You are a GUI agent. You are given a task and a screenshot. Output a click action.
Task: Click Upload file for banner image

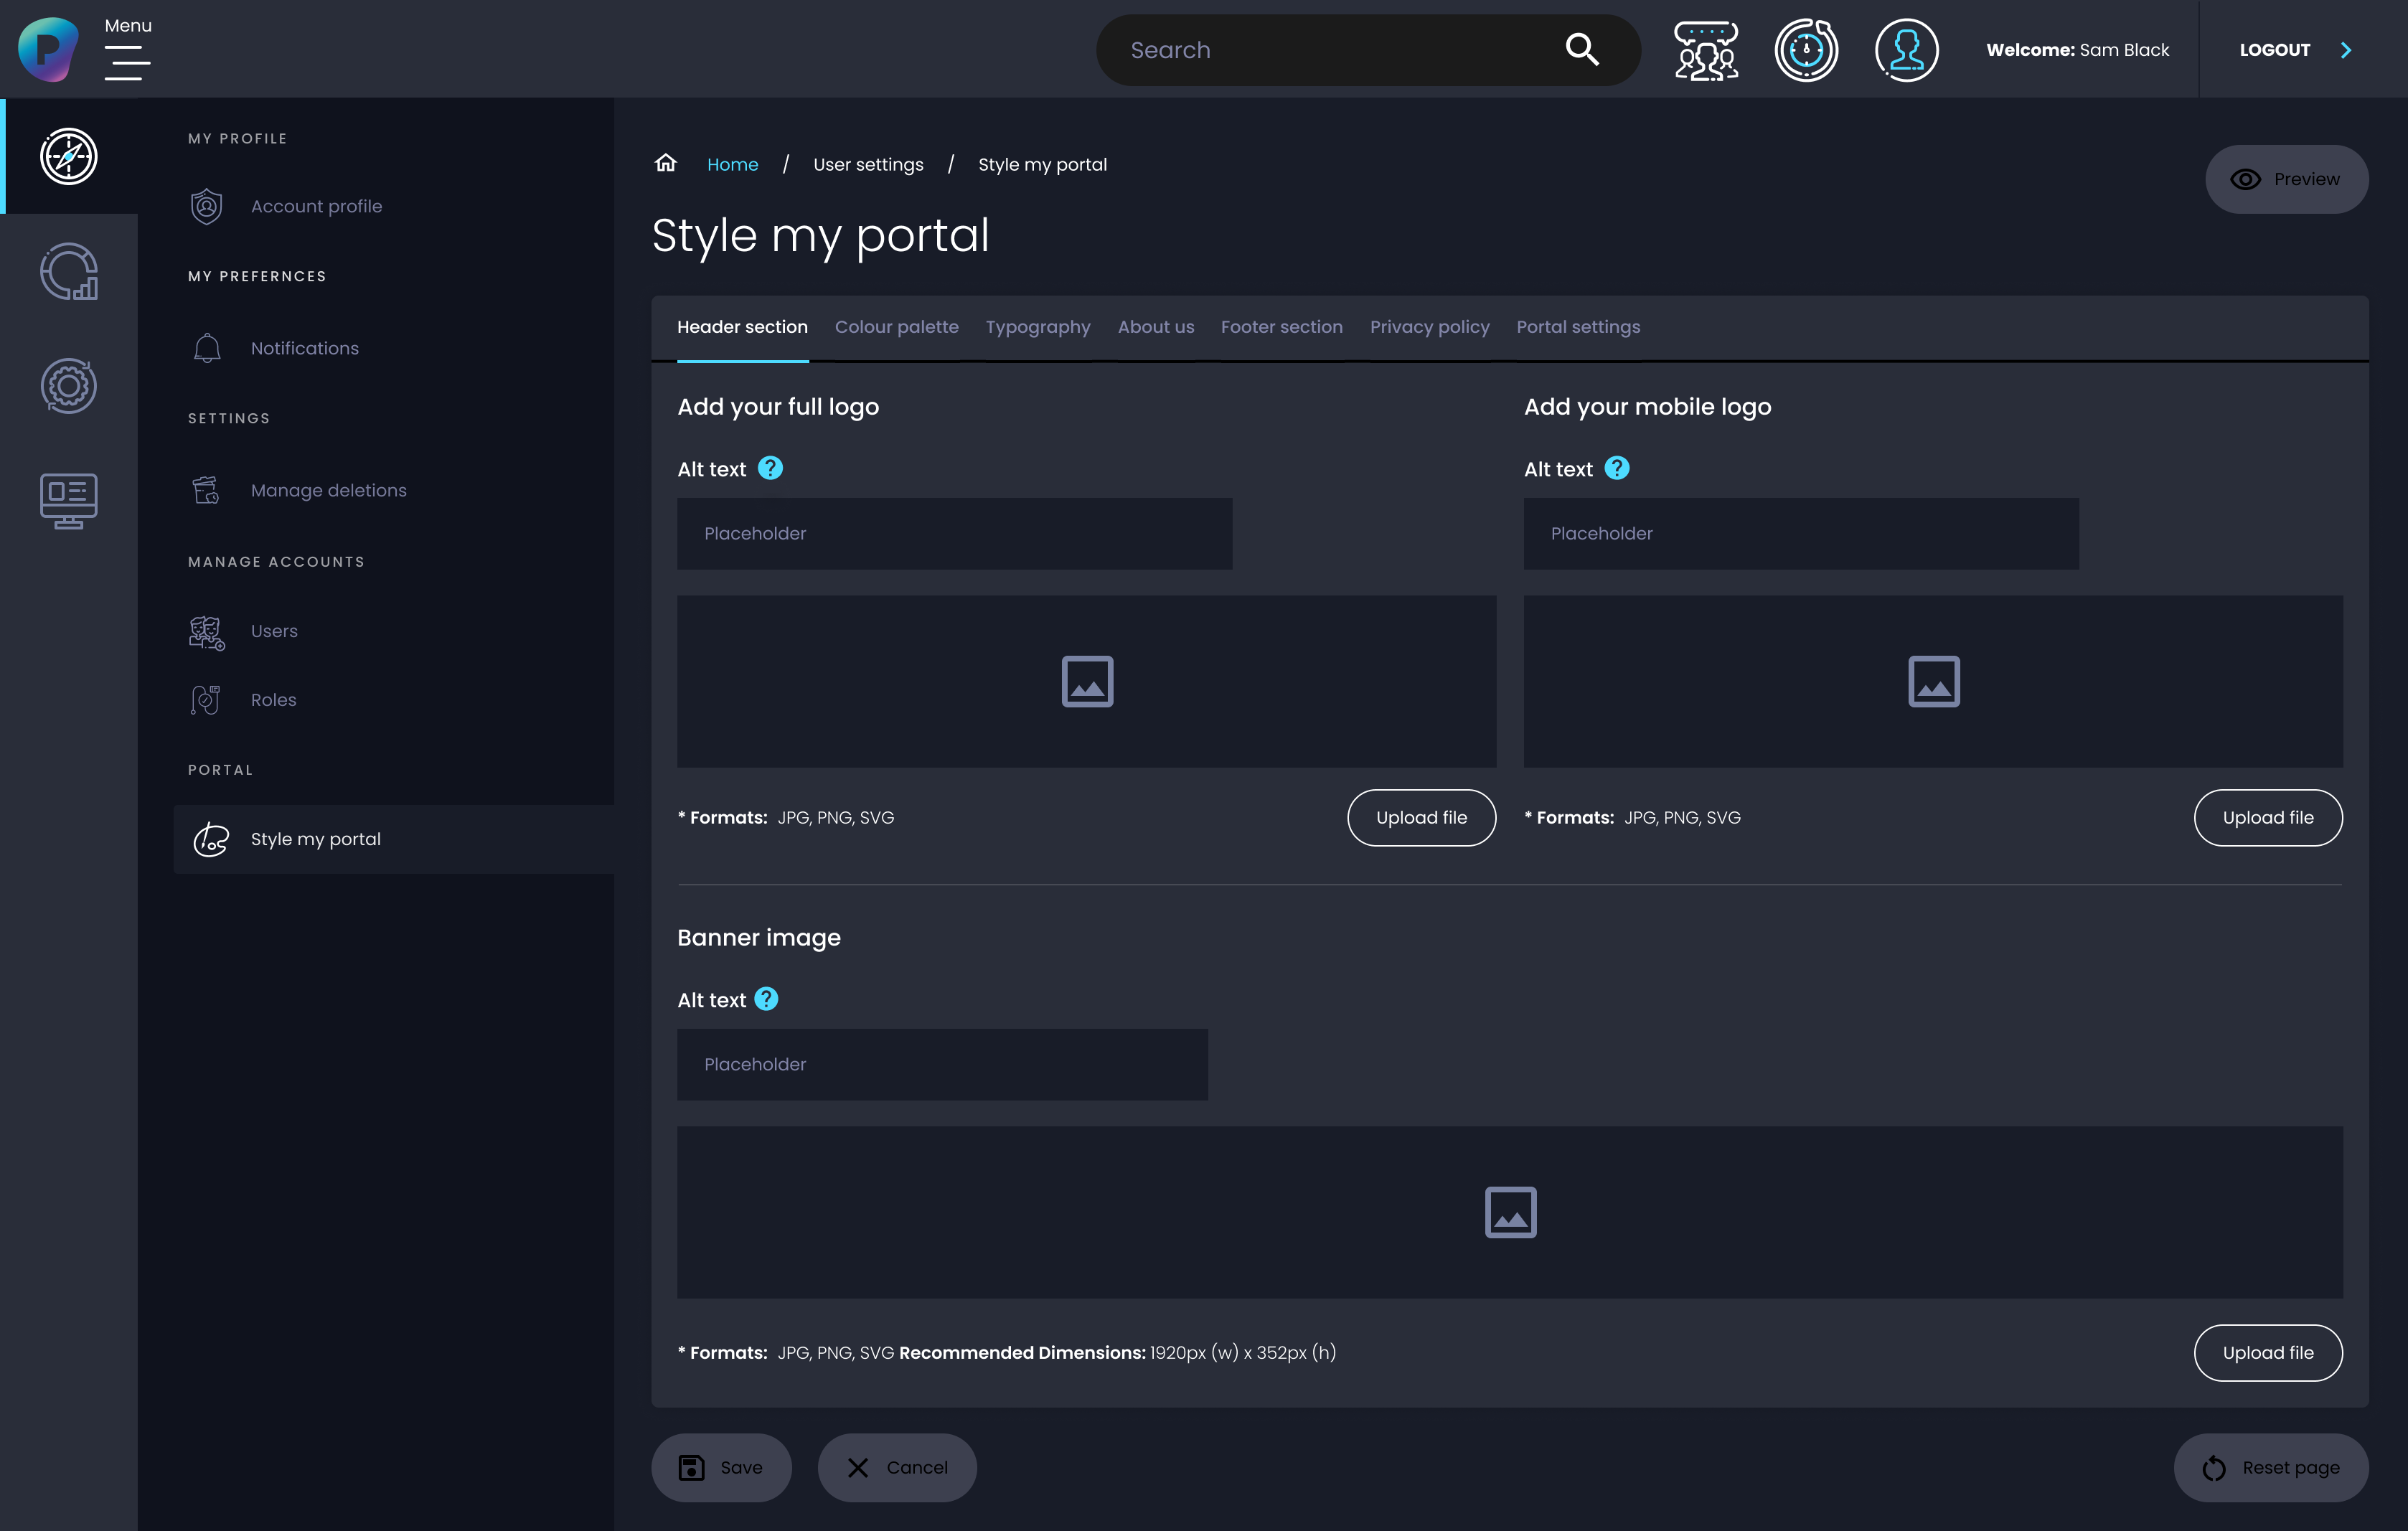click(x=2267, y=1352)
